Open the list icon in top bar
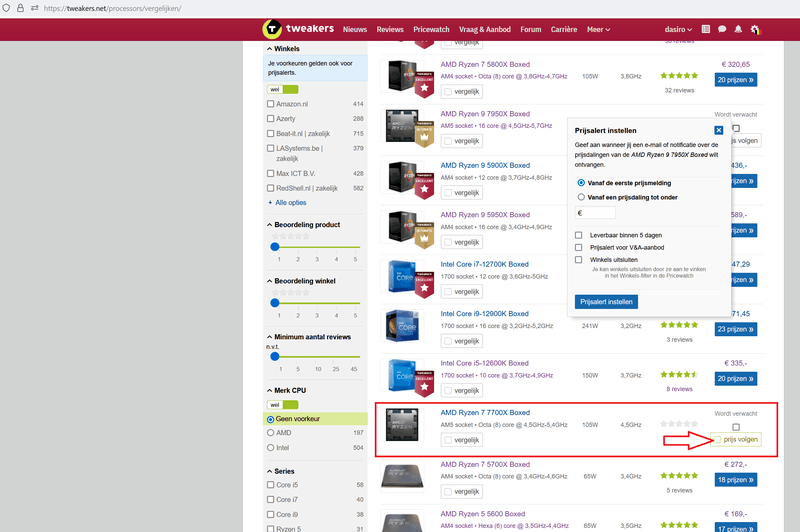Image resolution: width=800 pixels, height=532 pixels. click(706, 30)
